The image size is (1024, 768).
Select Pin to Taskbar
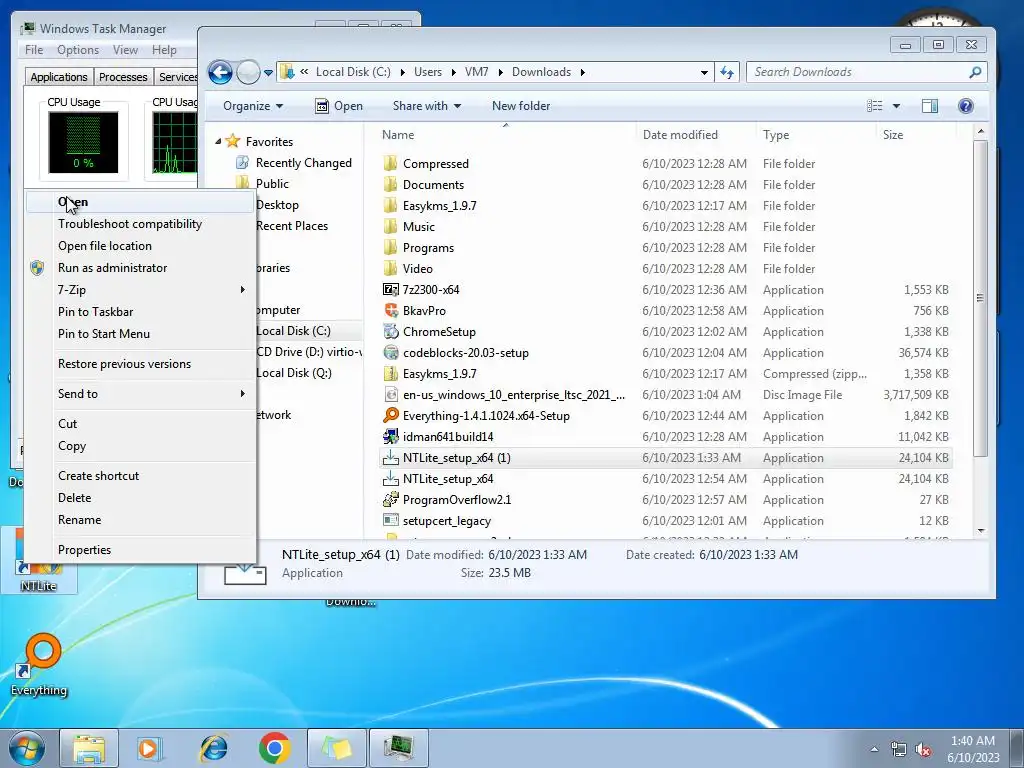point(140,312)
